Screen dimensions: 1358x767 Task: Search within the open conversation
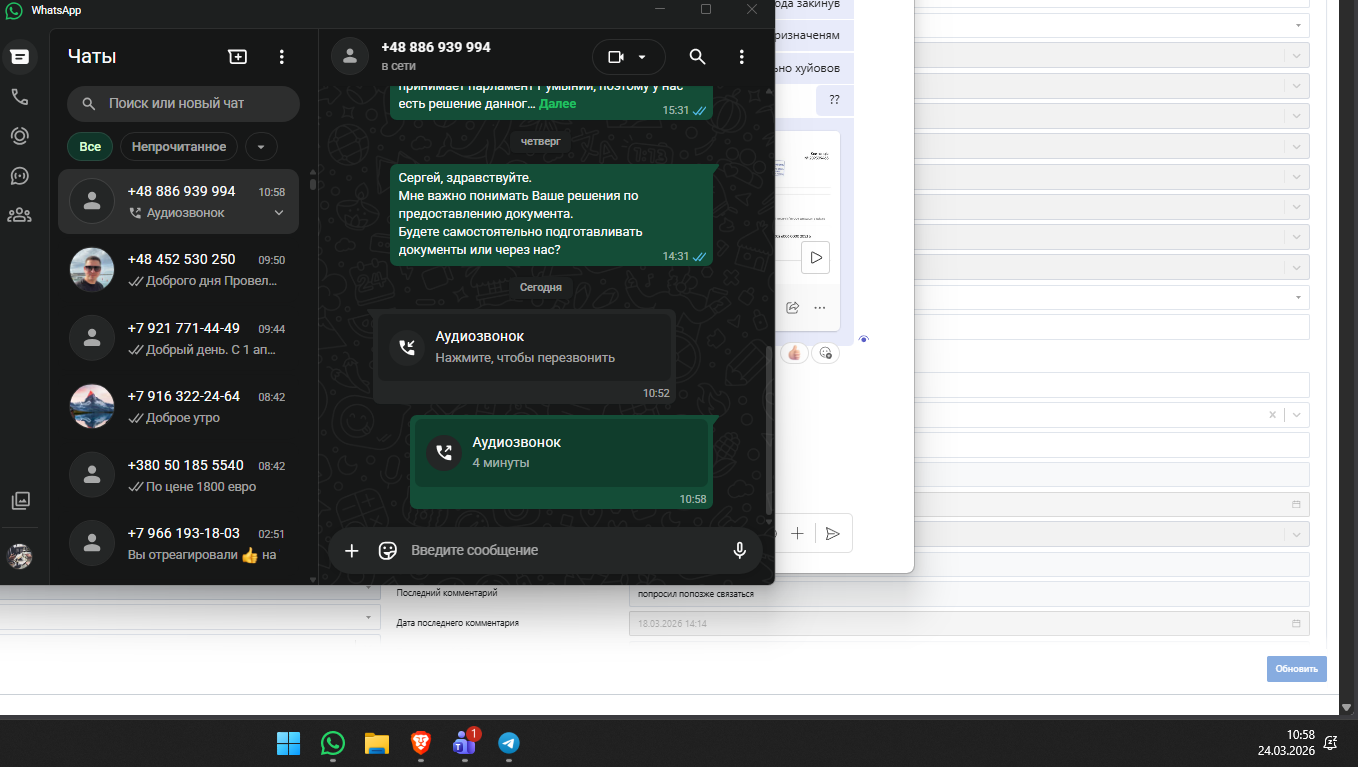point(698,57)
